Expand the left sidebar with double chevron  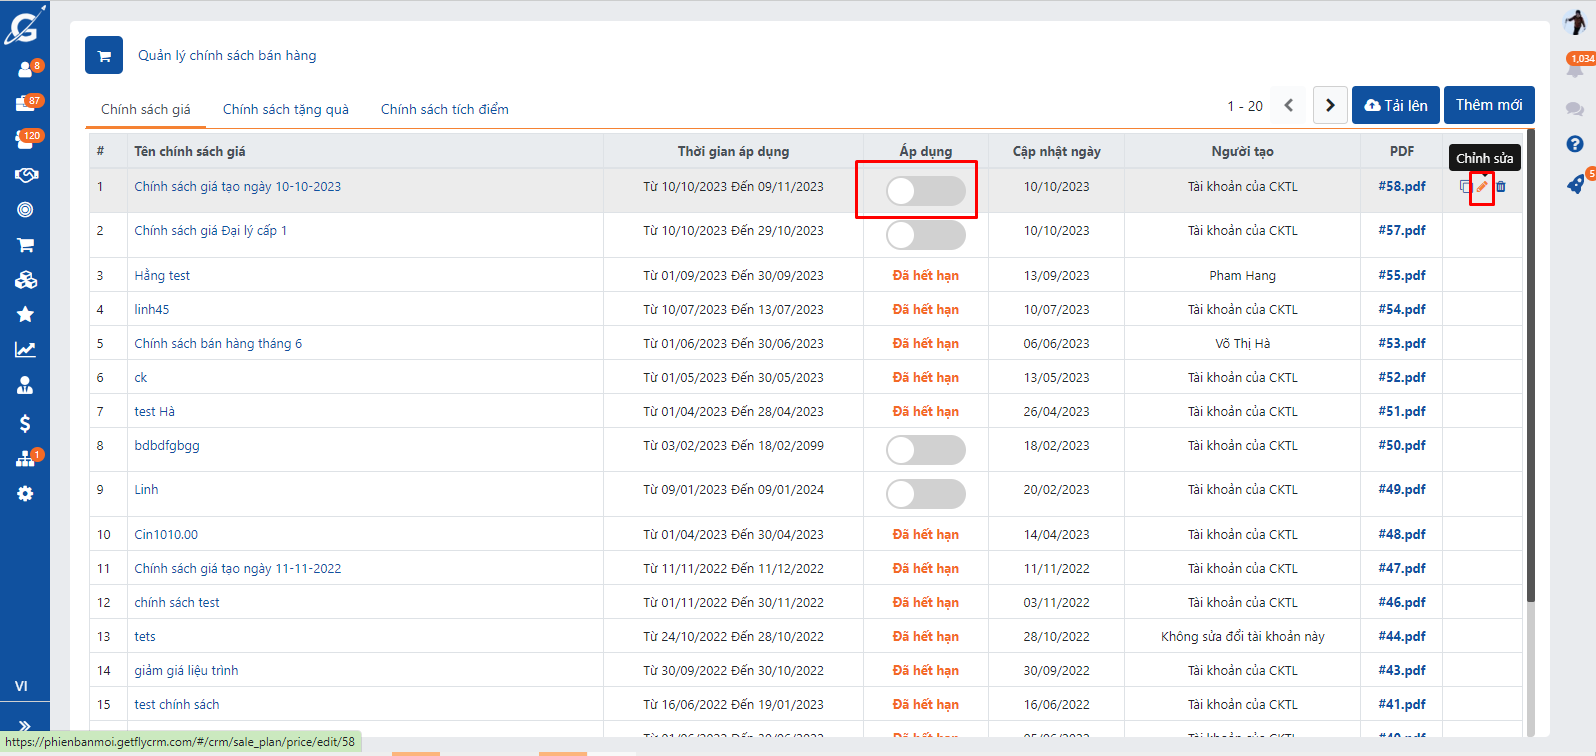point(25,726)
